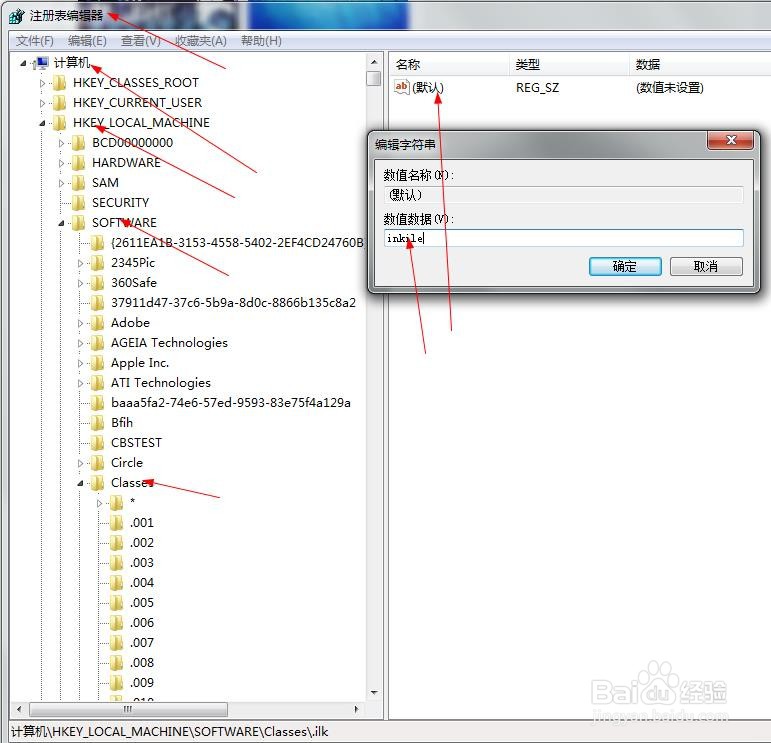The height and width of the screenshot is (743, 771).
Task: Expand the HKEY_CLASSES_ROOT key
Action: [42, 83]
